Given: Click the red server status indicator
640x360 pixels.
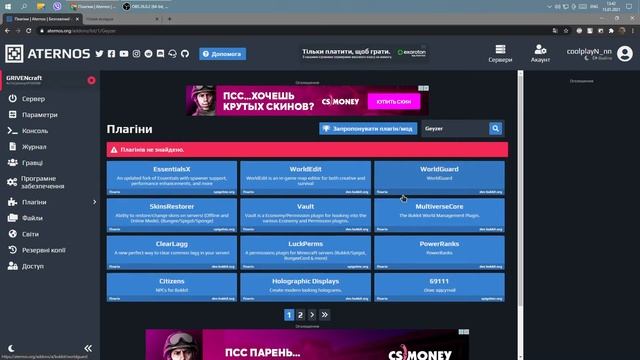Looking at the screenshot, I should 91,80.
